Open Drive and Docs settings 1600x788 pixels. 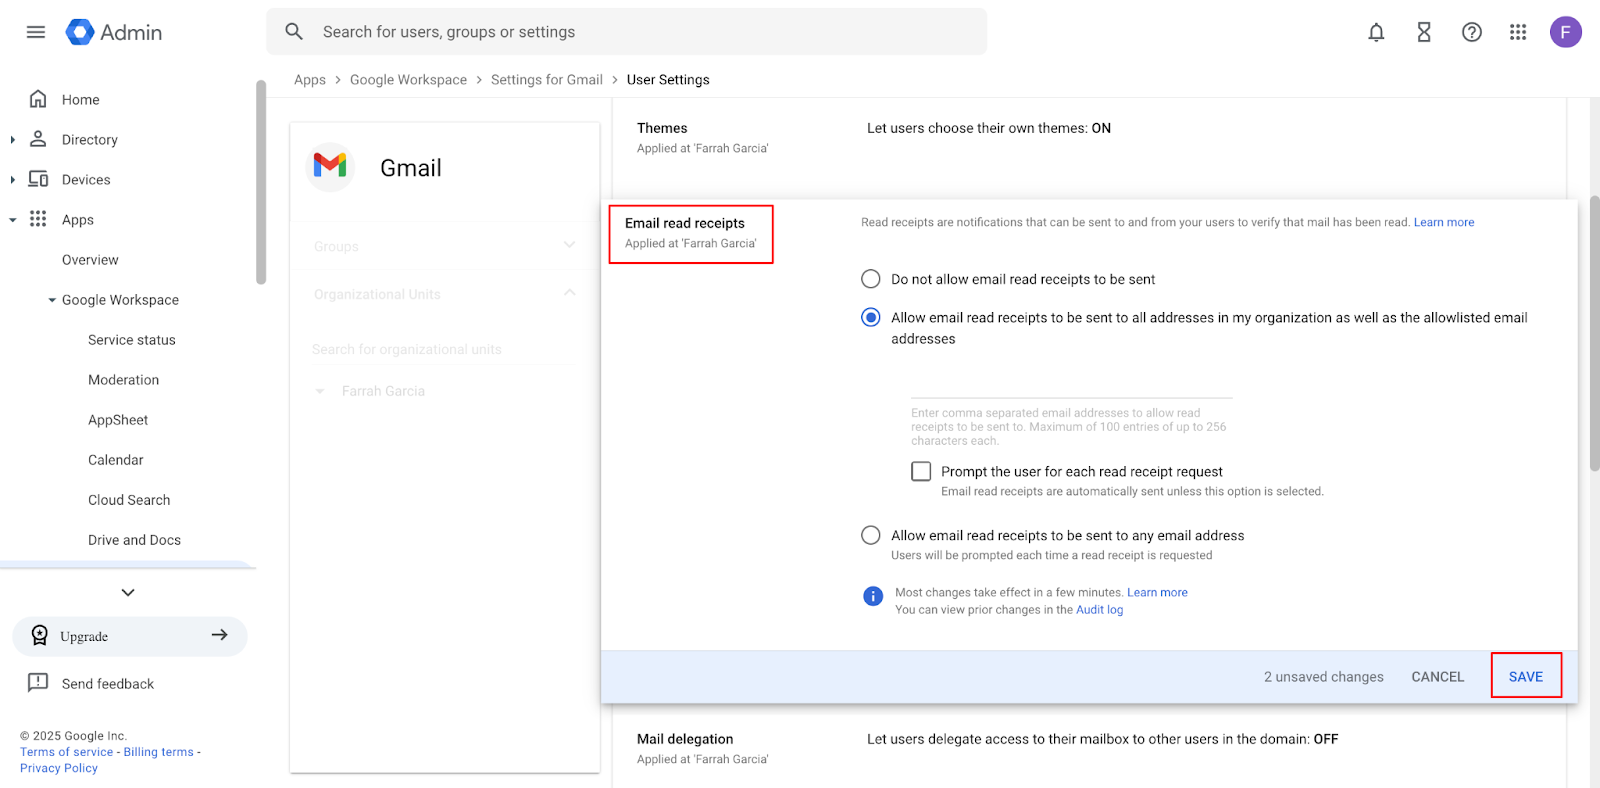135,539
